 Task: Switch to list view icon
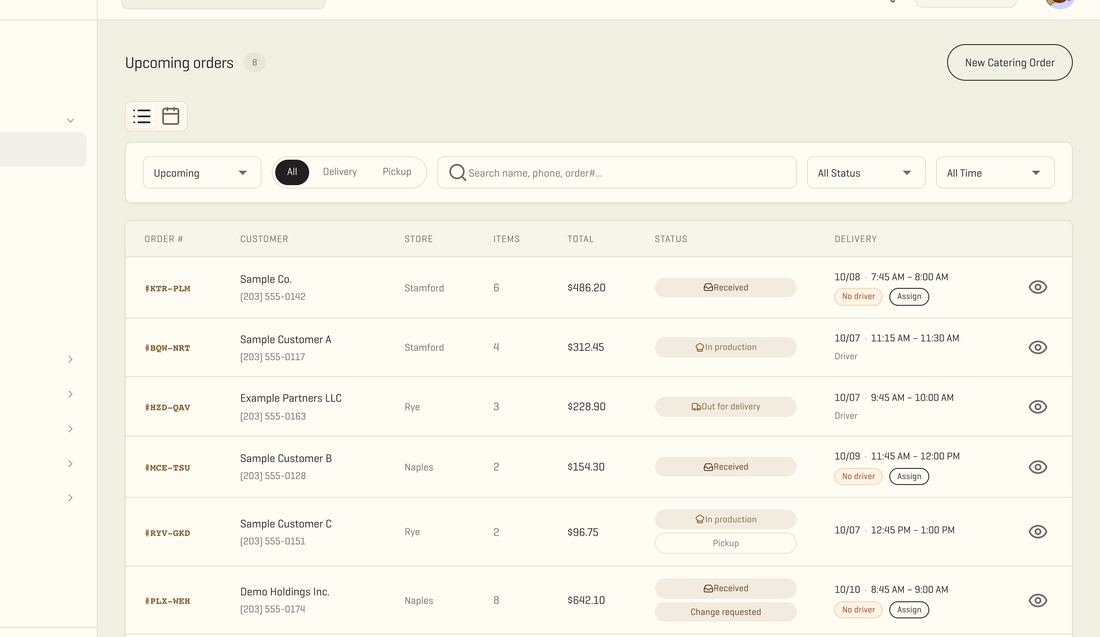(x=142, y=116)
